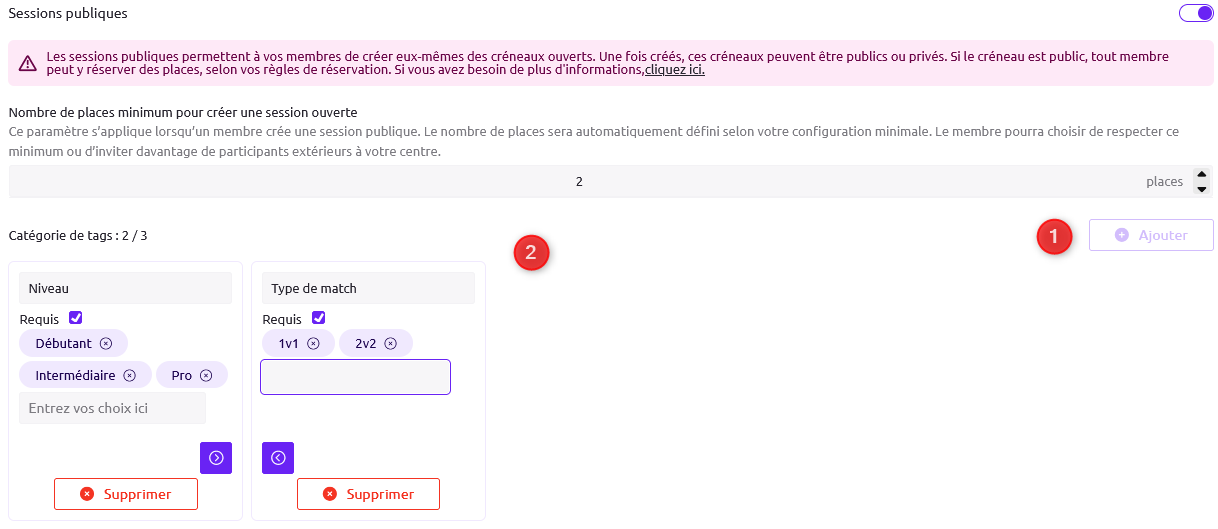This screenshot has width=1218, height=529.
Task: Move Niveau category right with arrow
Action: point(216,457)
